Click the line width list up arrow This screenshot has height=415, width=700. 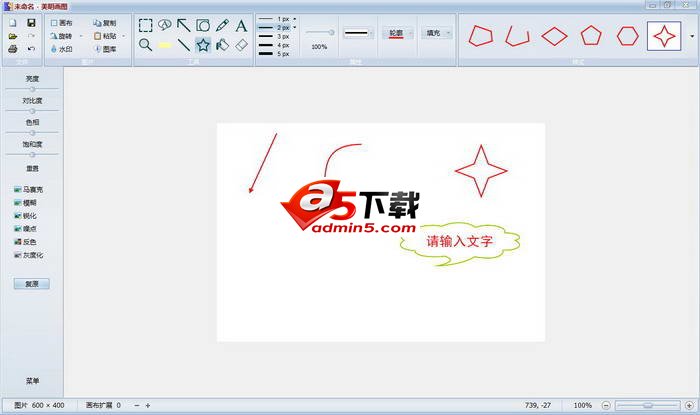(295, 19)
